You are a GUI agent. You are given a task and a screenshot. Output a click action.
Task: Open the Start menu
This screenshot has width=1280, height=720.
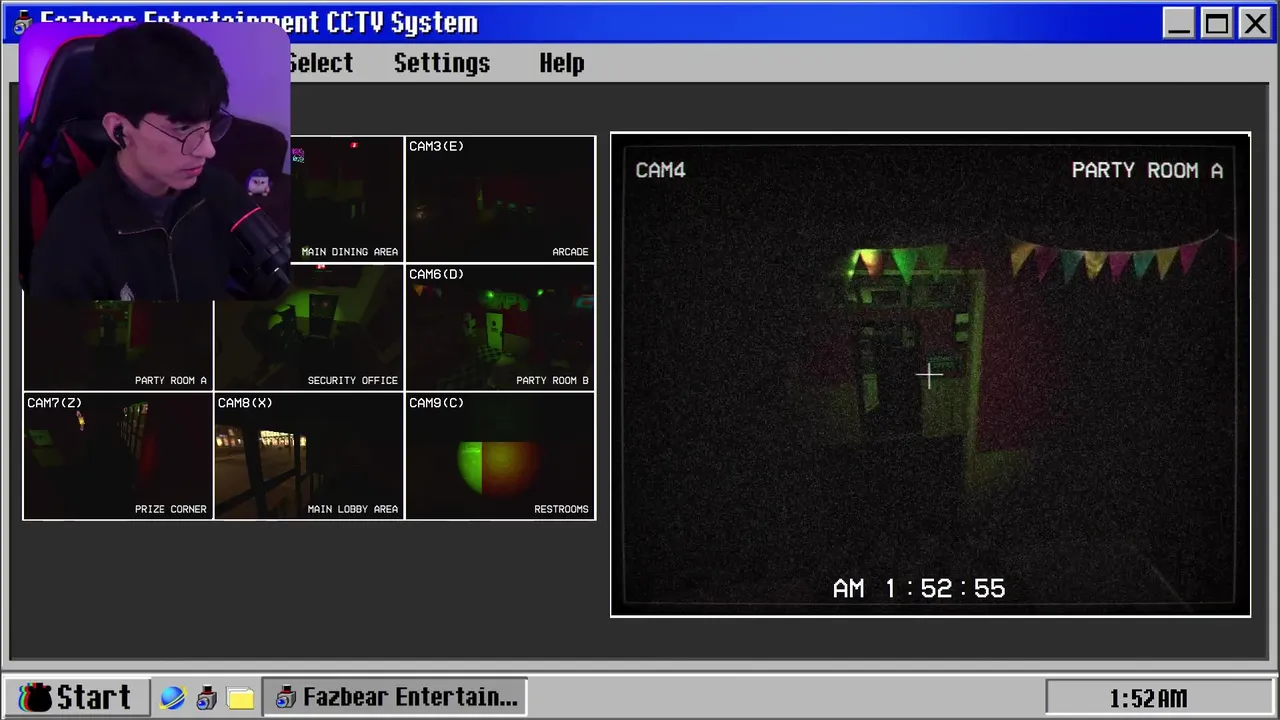[x=77, y=697]
